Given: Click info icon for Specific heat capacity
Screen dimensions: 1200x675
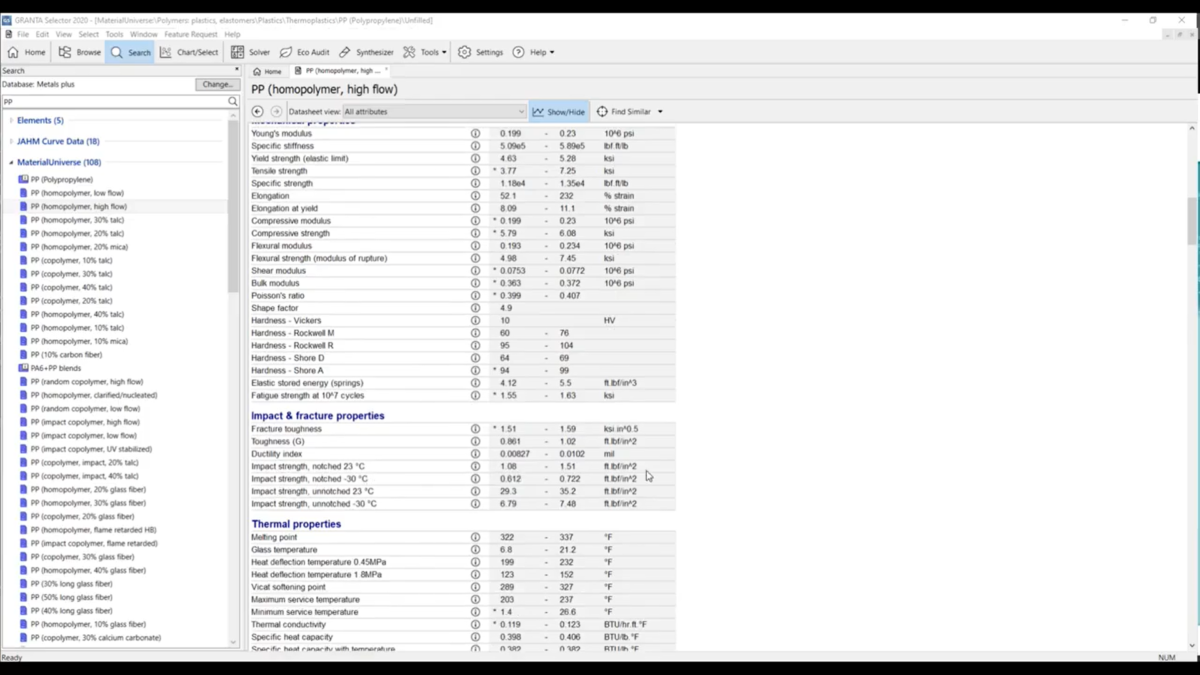Looking at the screenshot, I should (x=475, y=637).
